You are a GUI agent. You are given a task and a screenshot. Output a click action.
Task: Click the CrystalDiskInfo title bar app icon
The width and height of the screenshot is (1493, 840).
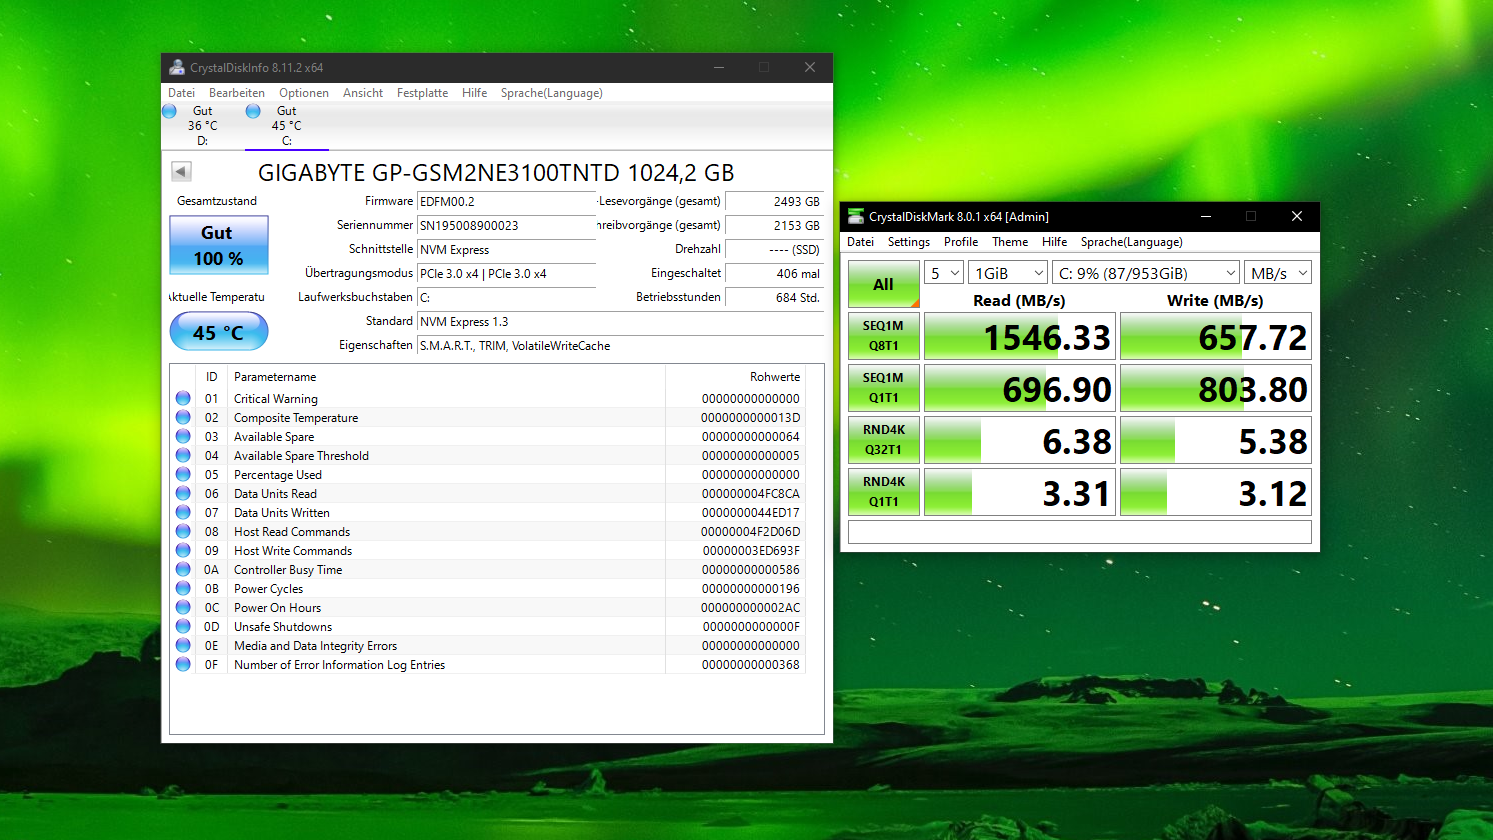click(177, 68)
